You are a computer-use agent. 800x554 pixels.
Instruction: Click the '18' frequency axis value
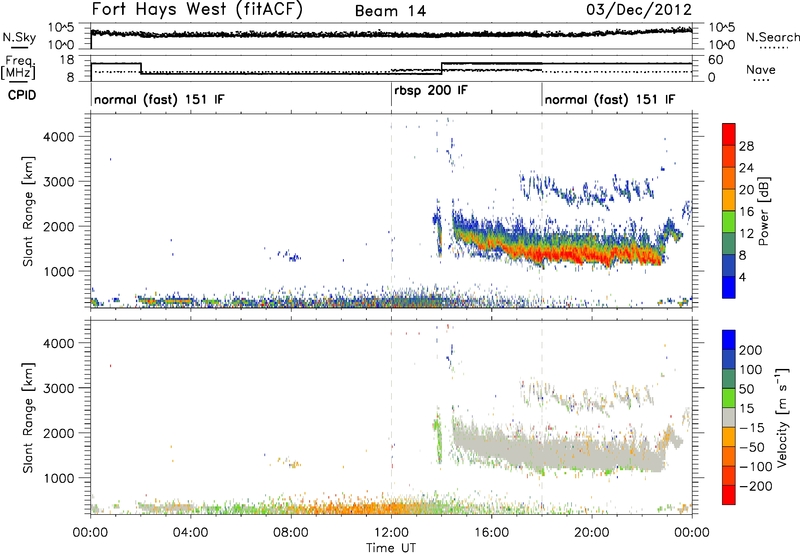tap(67, 60)
